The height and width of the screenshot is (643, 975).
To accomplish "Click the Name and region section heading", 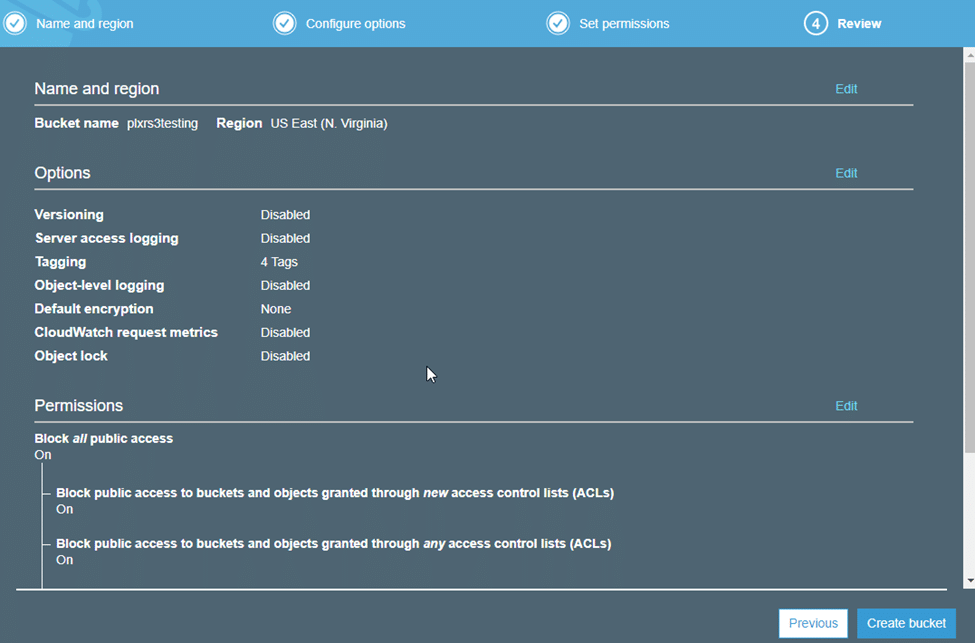I will click(97, 89).
